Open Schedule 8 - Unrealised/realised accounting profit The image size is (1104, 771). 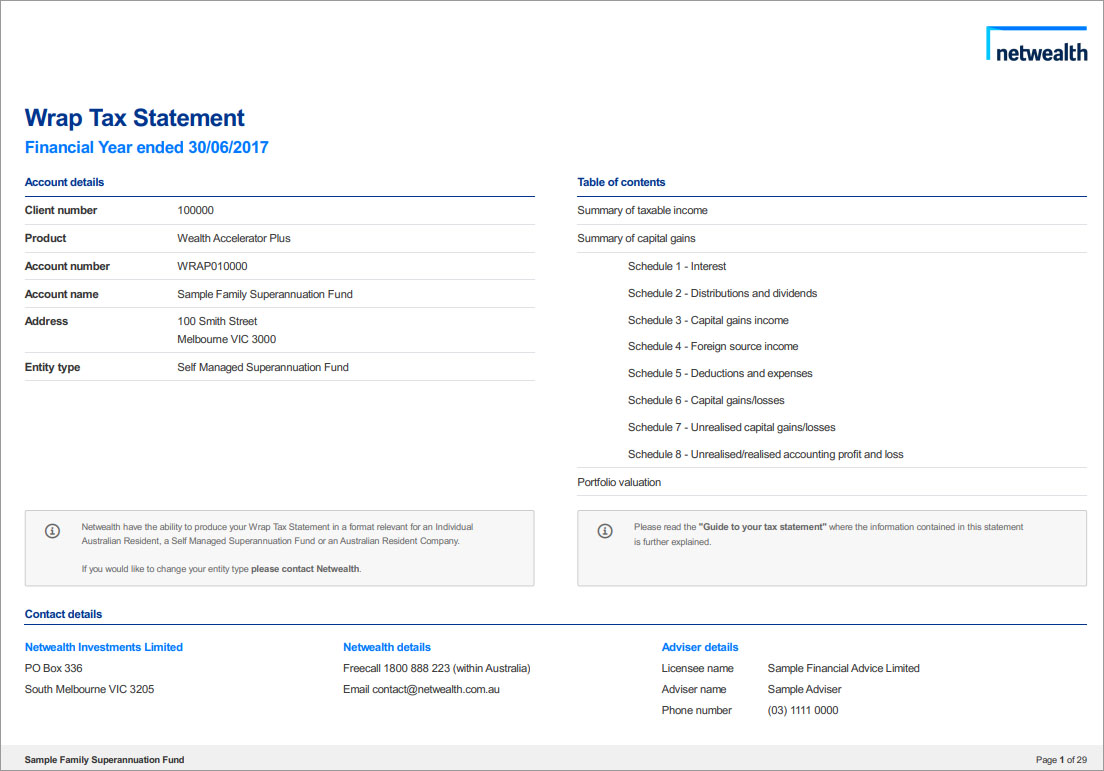point(765,455)
